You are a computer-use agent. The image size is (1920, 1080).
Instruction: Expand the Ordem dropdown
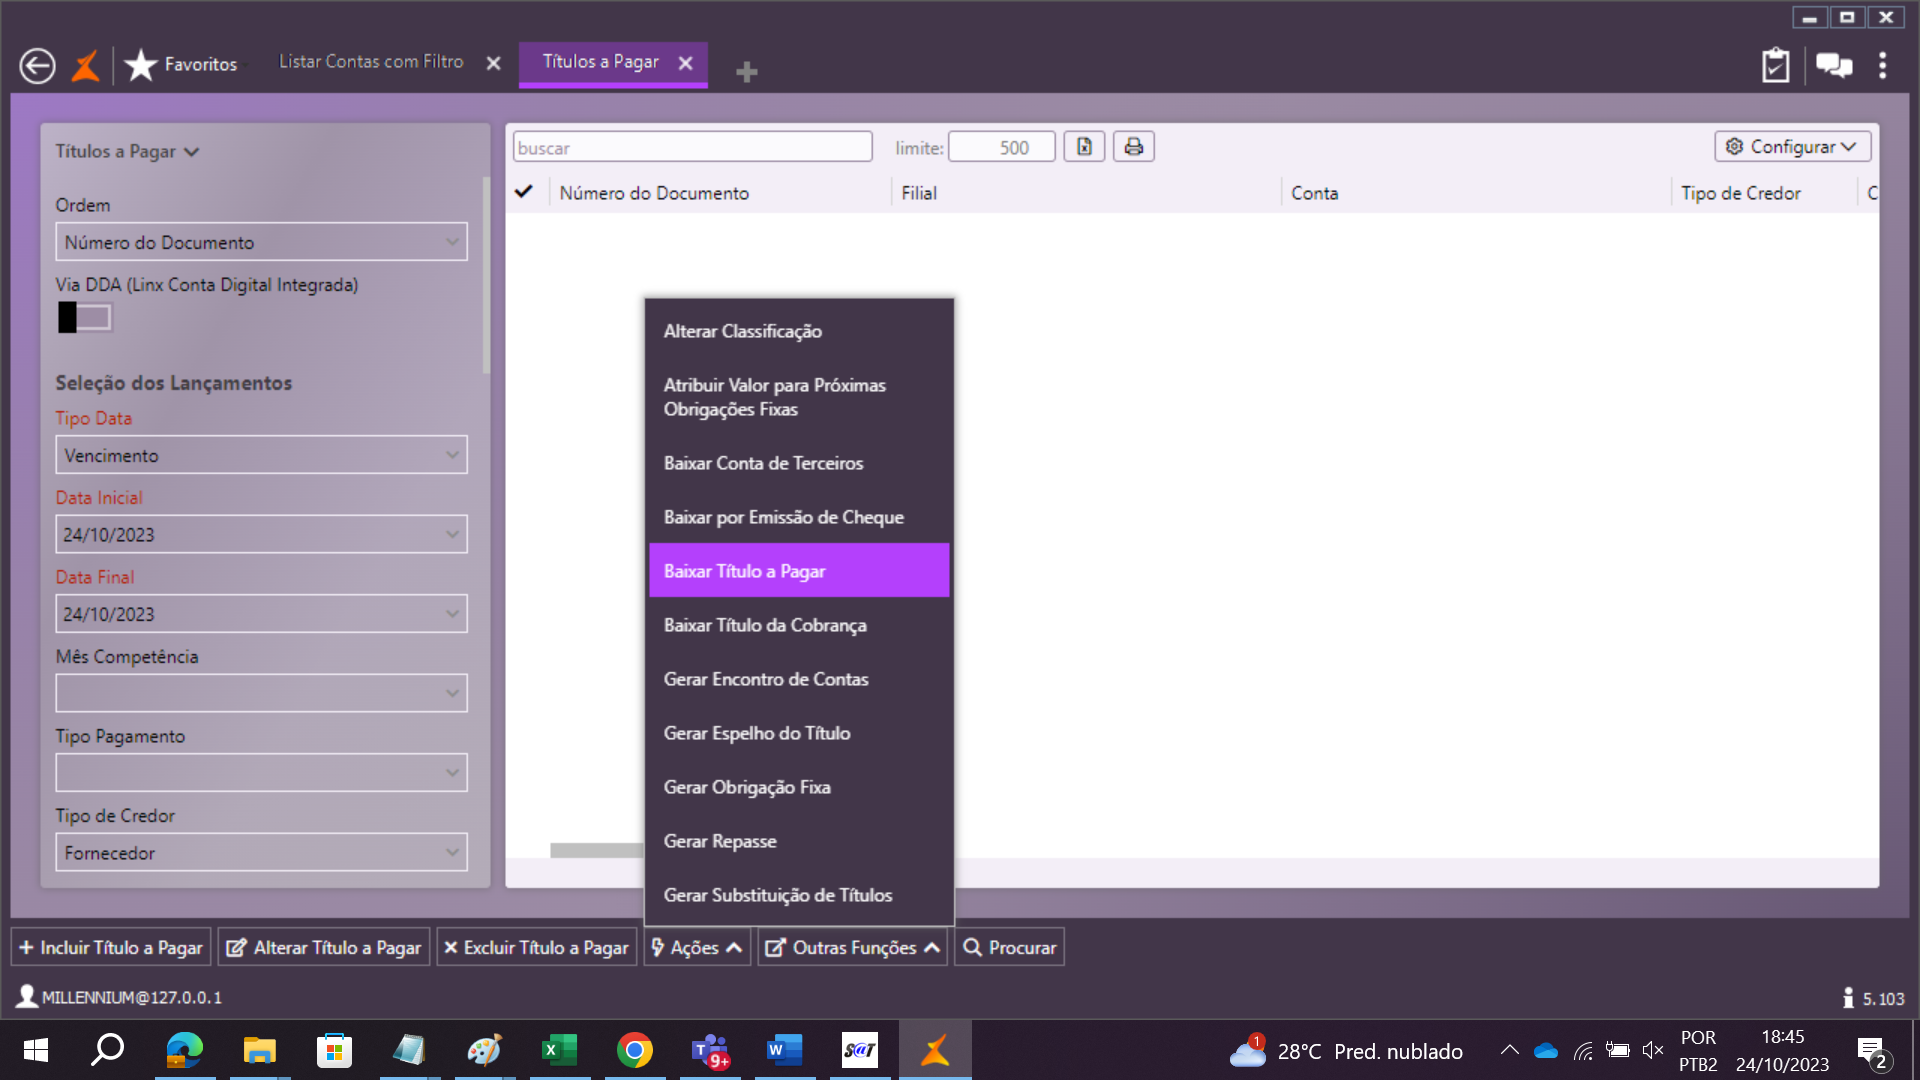point(261,242)
